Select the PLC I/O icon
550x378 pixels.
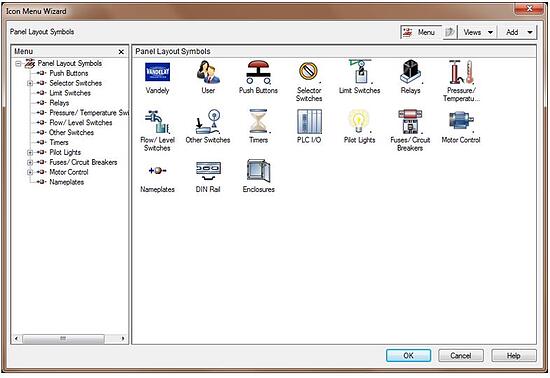pyautogui.click(x=309, y=121)
